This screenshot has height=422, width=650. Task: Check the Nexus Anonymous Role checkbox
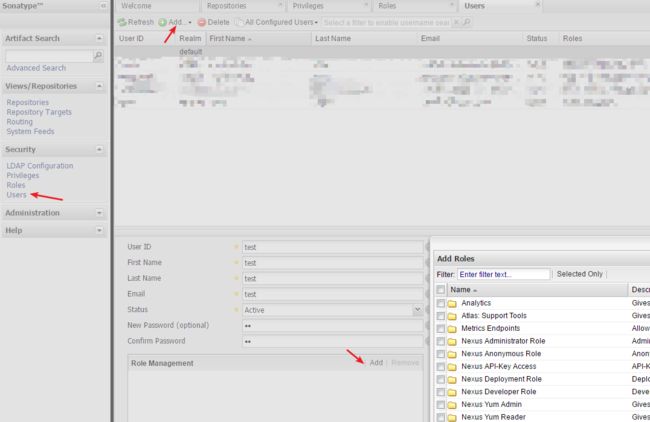[440, 354]
